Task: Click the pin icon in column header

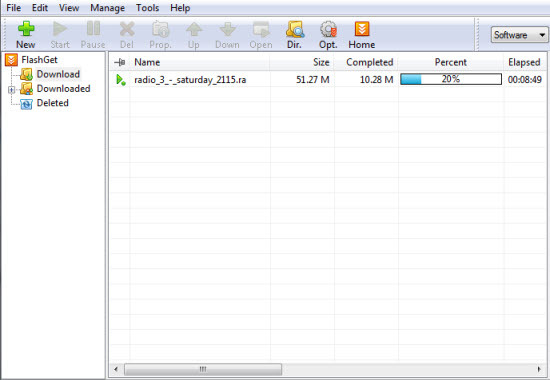Action: coord(120,62)
